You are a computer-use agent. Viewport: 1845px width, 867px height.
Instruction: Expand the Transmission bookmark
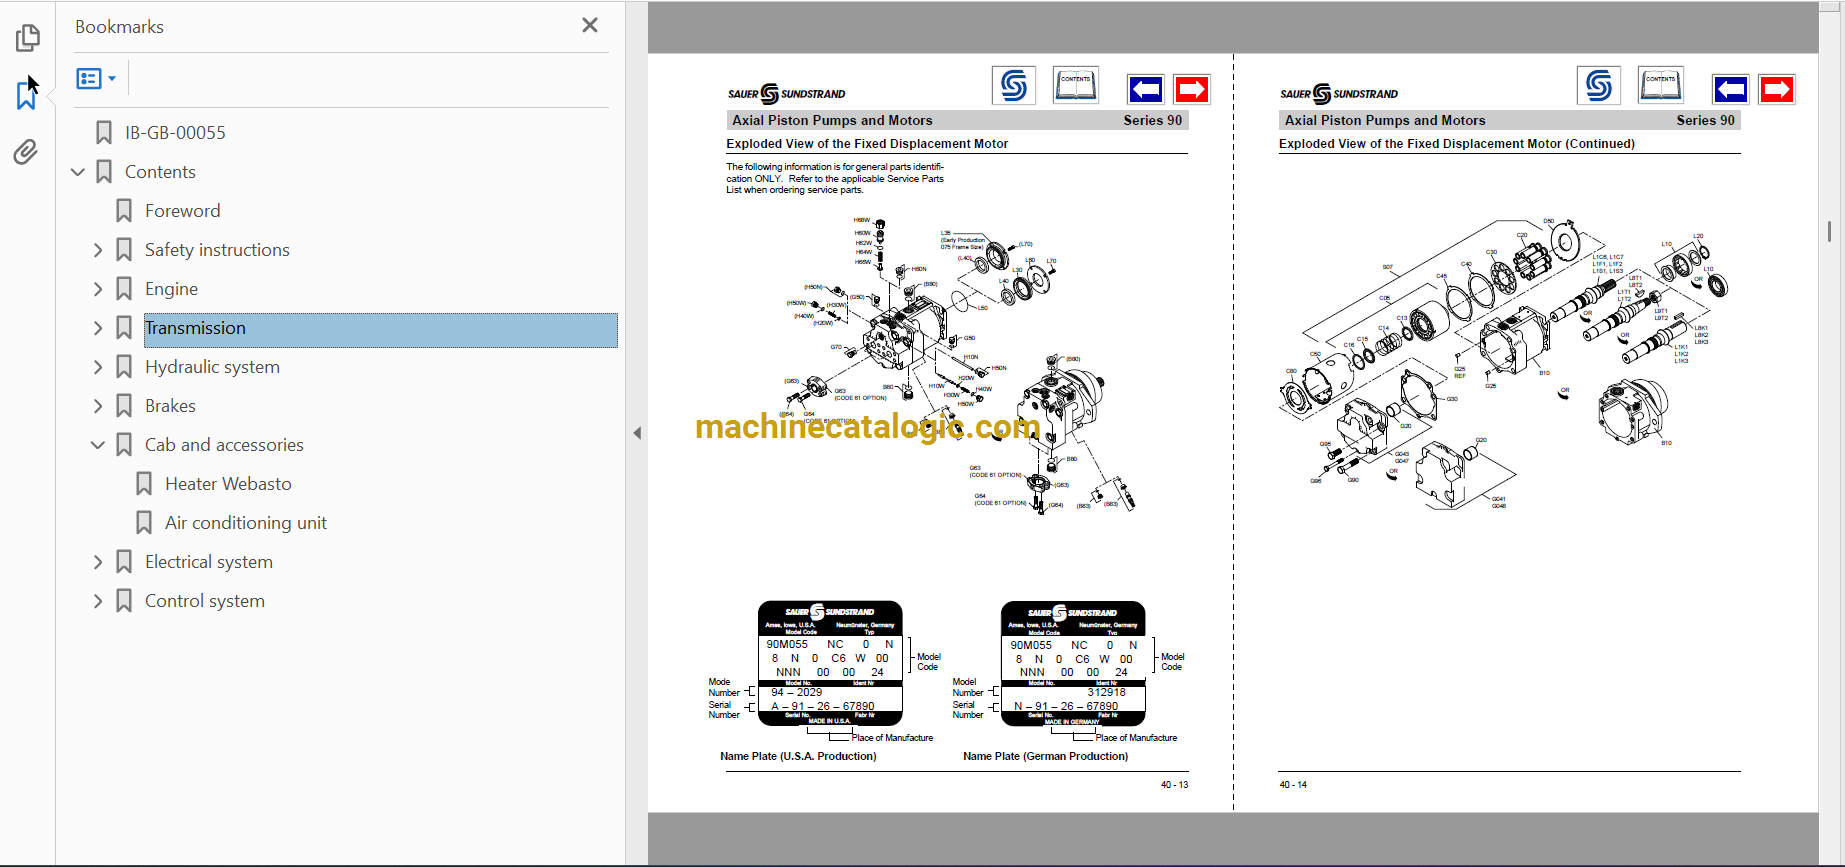[x=98, y=328]
